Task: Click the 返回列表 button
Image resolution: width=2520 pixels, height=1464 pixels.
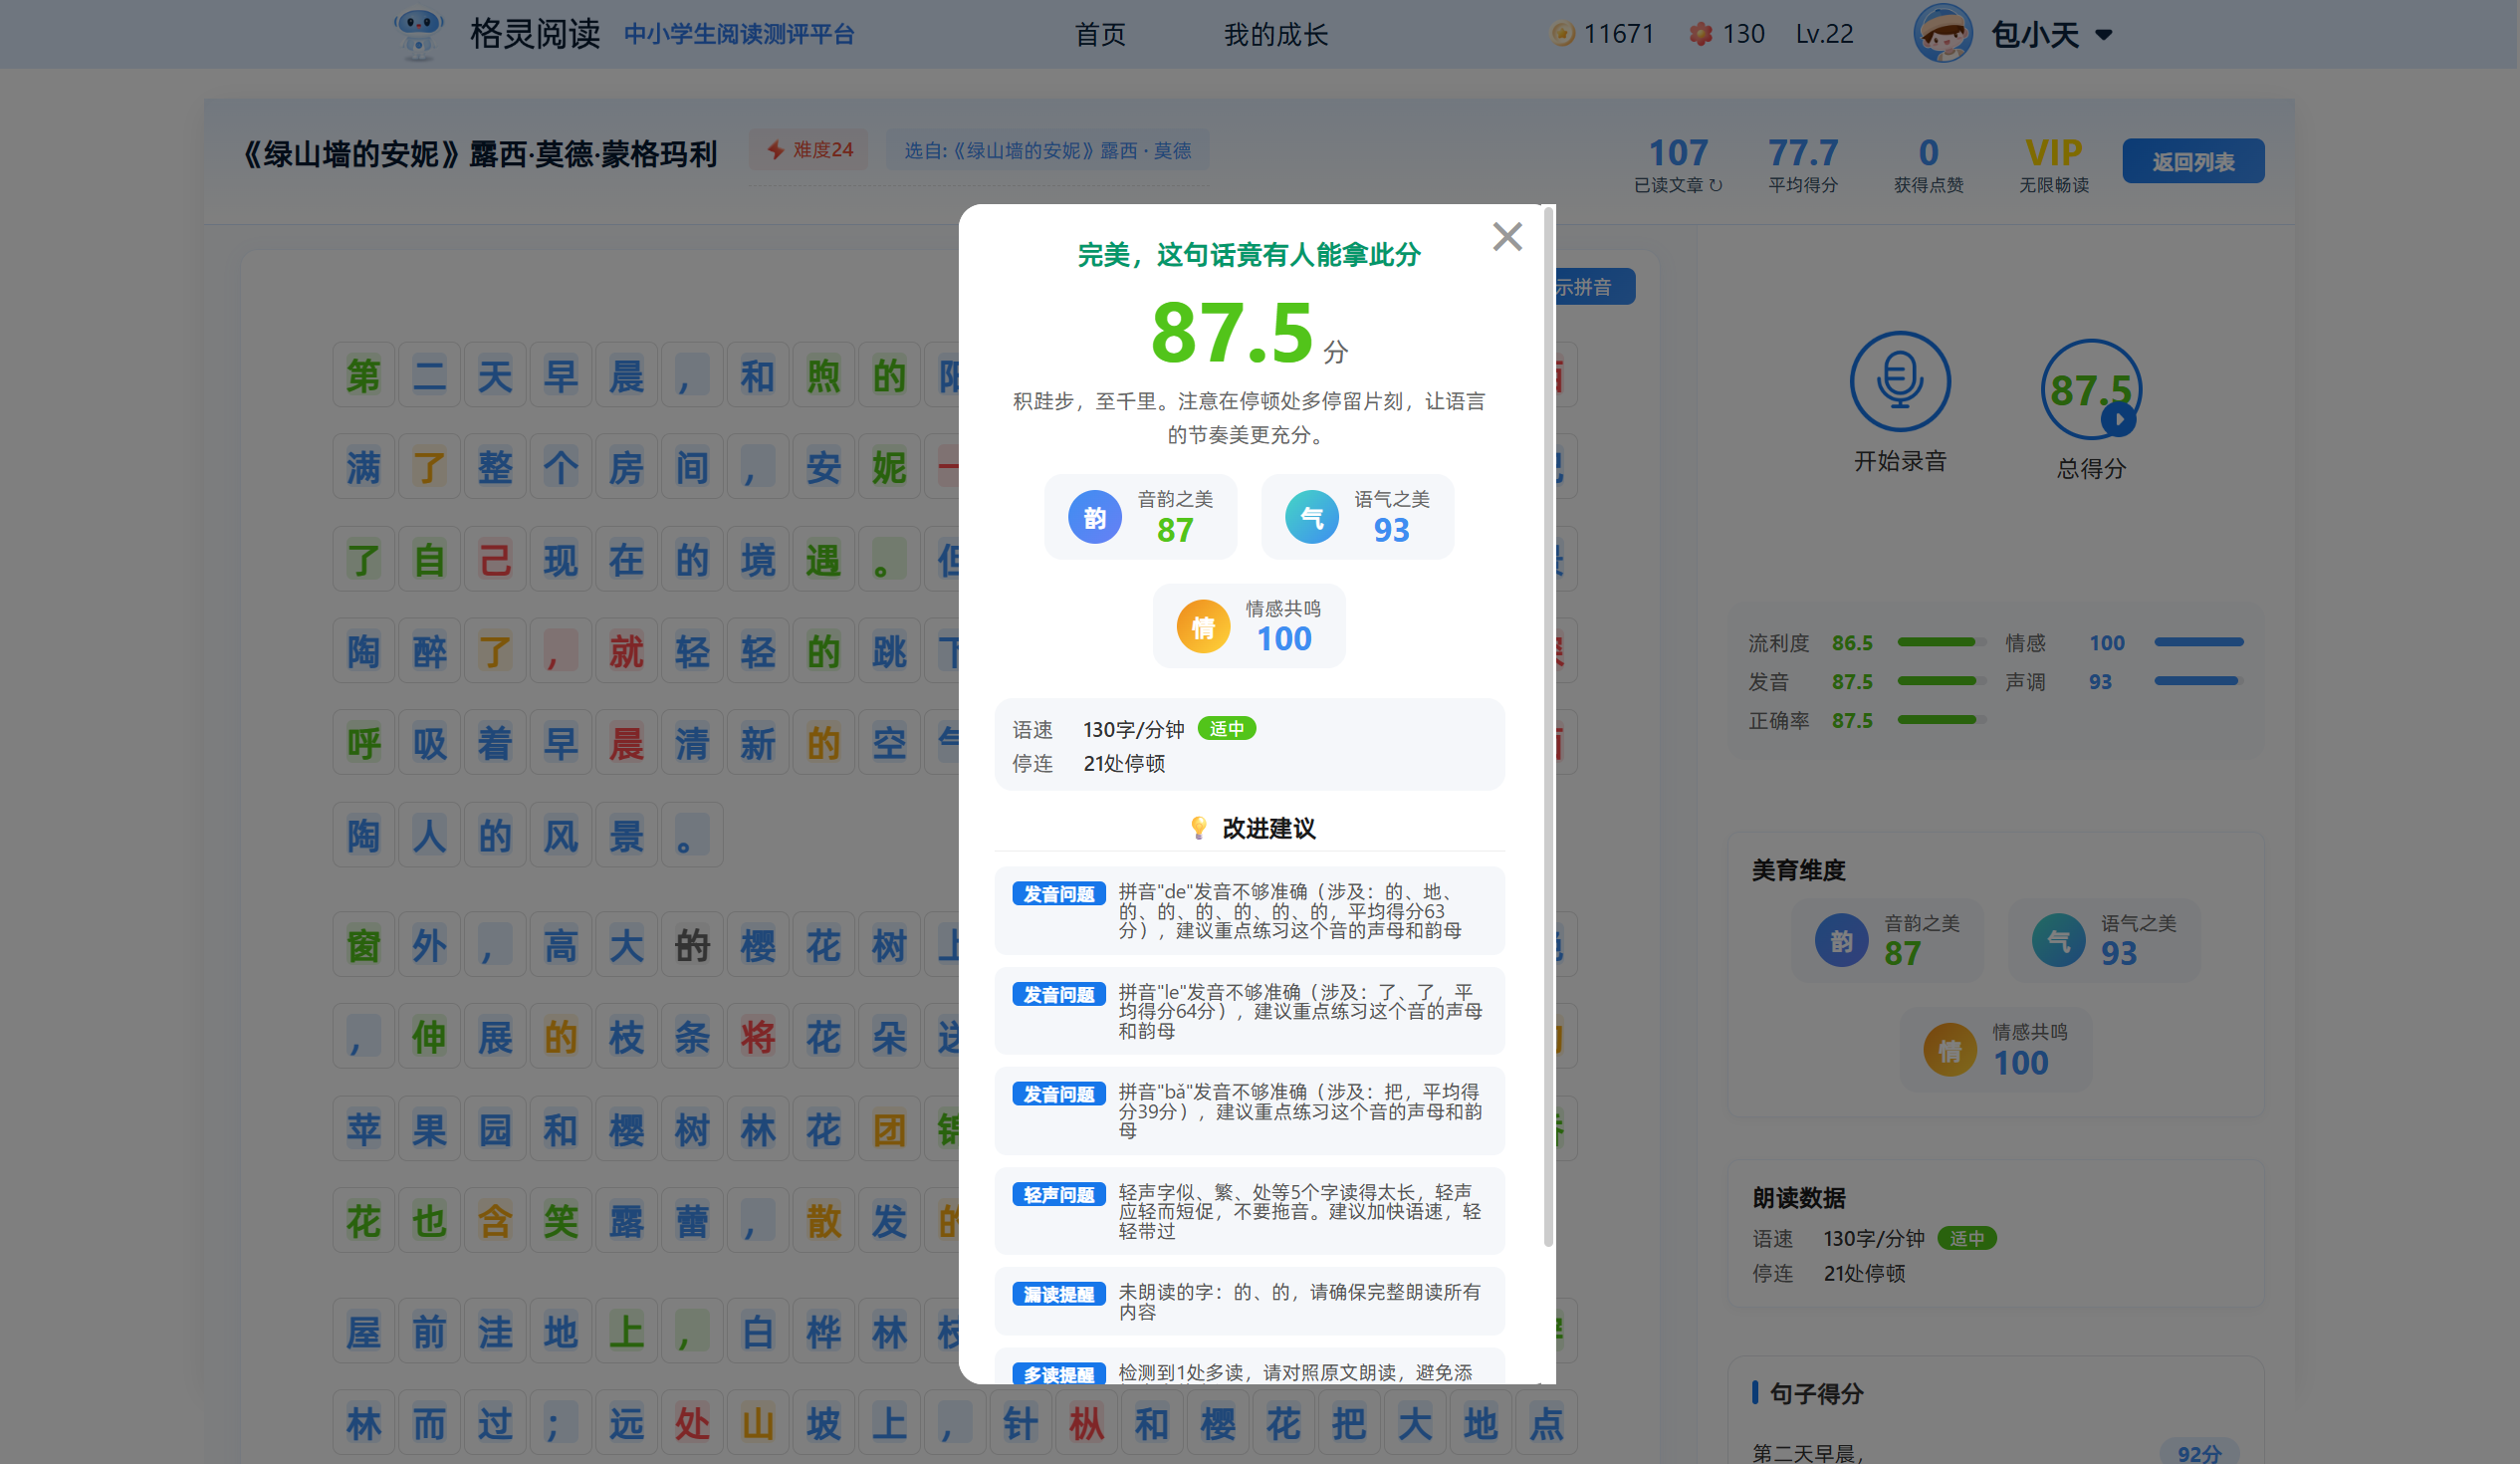Action: tap(2193, 161)
